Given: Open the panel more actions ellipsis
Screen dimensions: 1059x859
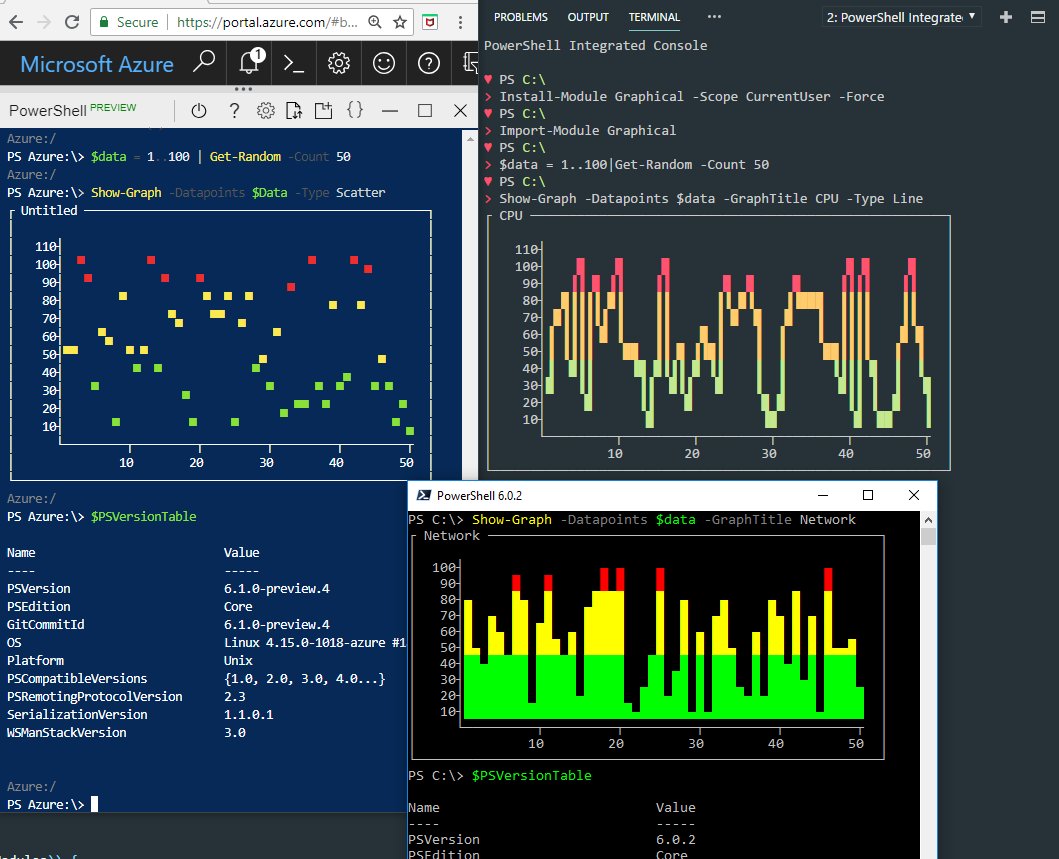Looking at the screenshot, I should coord(714,17).
